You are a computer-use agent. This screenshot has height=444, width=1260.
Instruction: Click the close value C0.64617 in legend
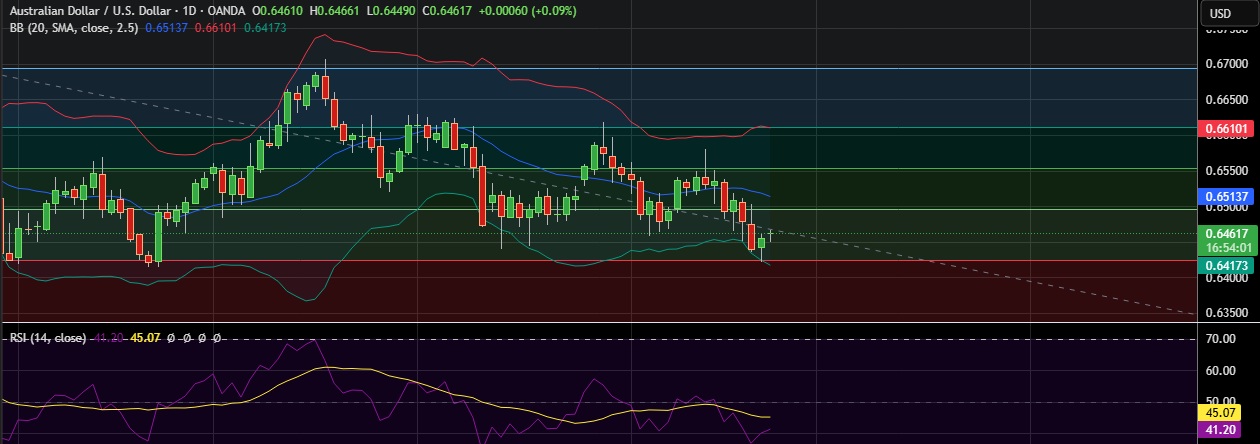pos(449,11)
